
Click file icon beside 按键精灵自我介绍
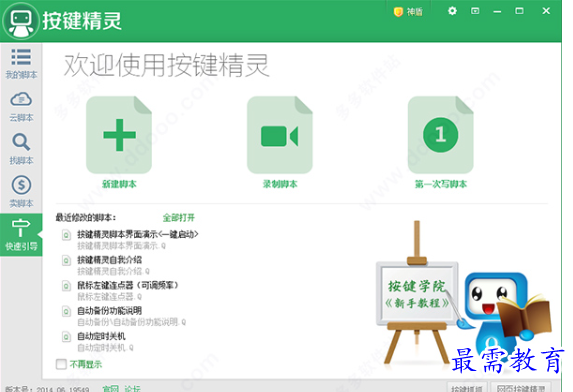coord(66,261)
